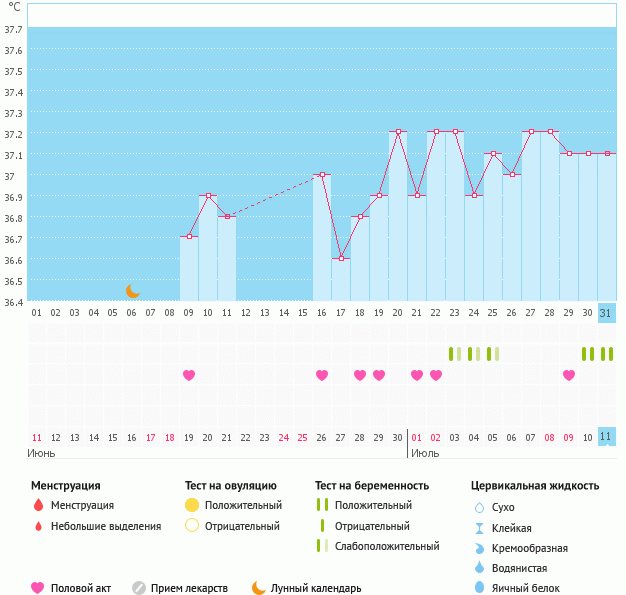The height and width of the screenshot is (595, 626).
Task: Click the Лунный календарь moon legend icon
Action: (259, 588)
